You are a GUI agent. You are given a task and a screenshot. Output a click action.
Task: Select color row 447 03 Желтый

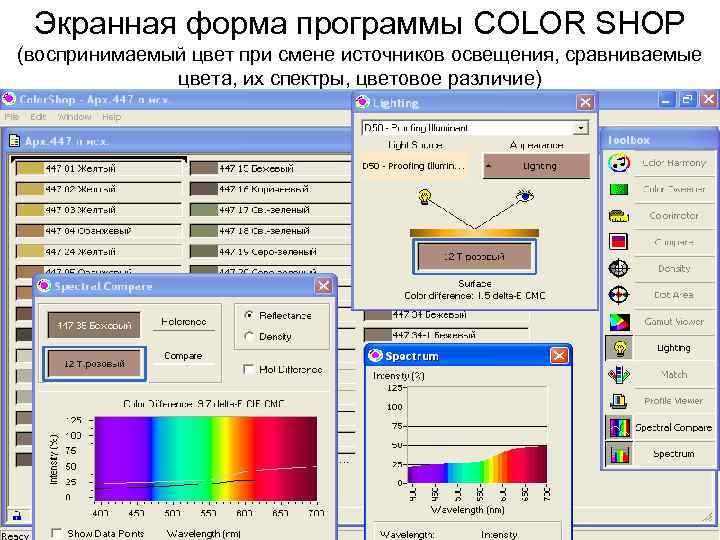click(99, 210)
